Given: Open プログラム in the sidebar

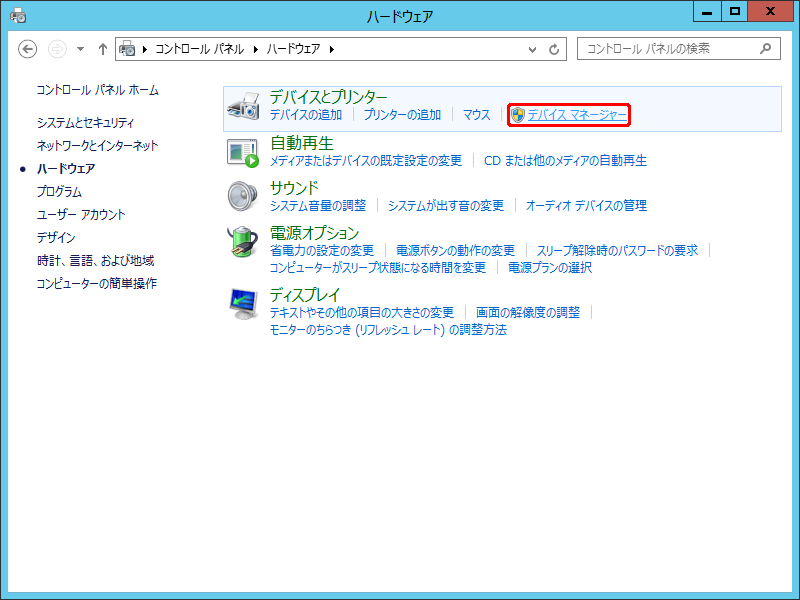Looking at the screenshot, I should (x=59, y=191).
